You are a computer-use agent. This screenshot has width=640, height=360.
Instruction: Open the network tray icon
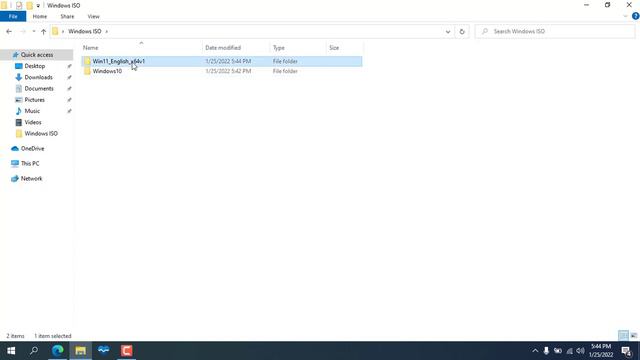click(x=569, y=351)
